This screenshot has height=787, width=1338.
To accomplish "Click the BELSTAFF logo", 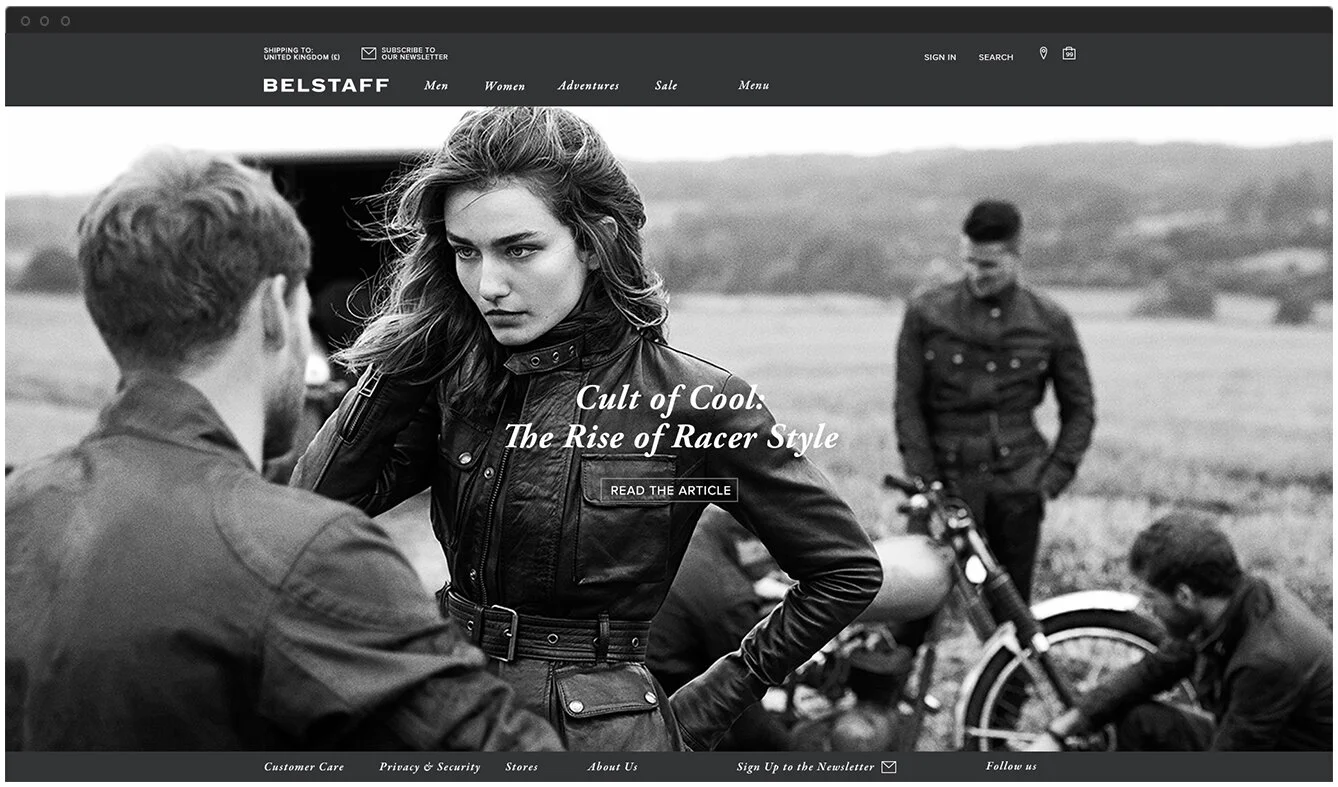I will point(325,86).
